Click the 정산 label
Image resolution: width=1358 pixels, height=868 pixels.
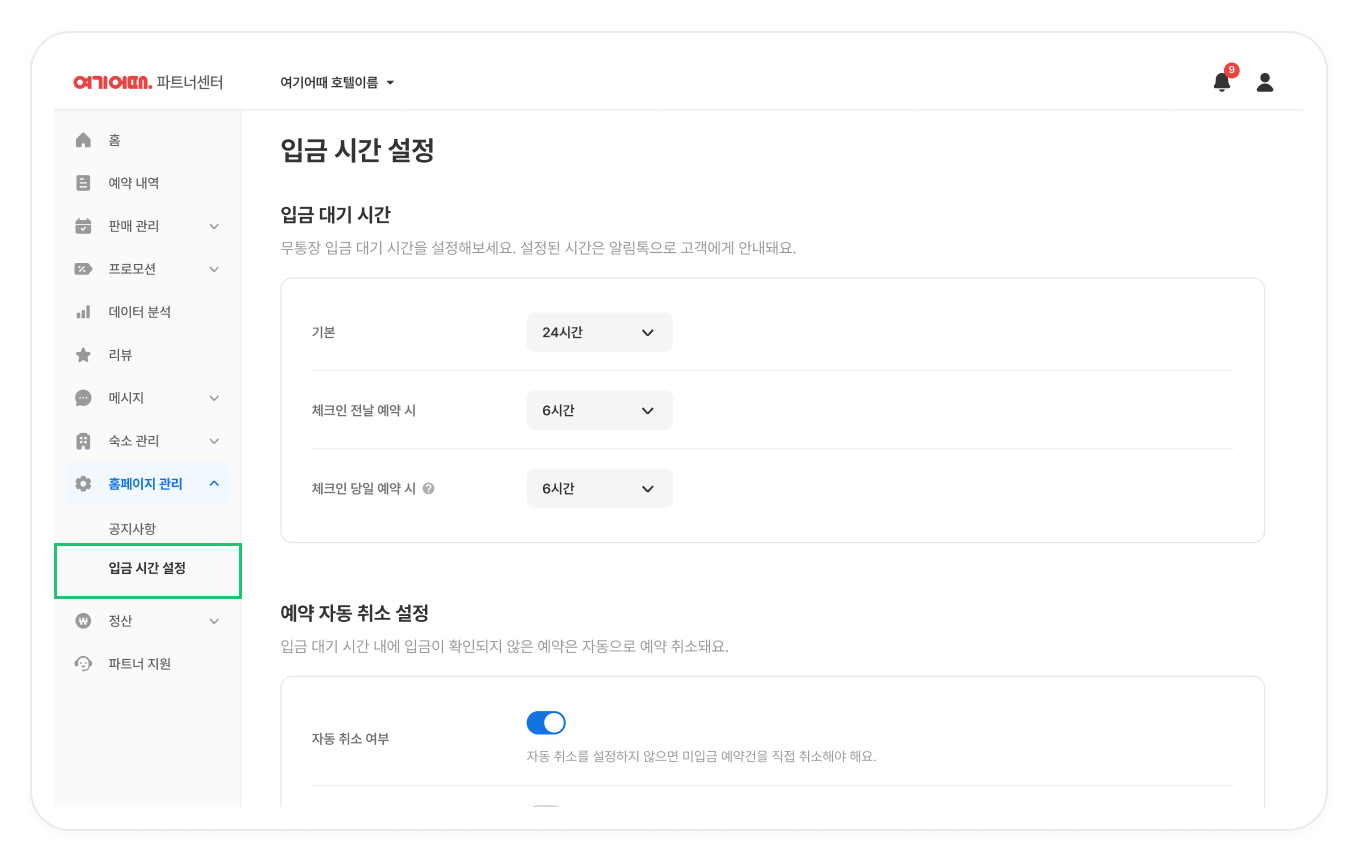120,621
